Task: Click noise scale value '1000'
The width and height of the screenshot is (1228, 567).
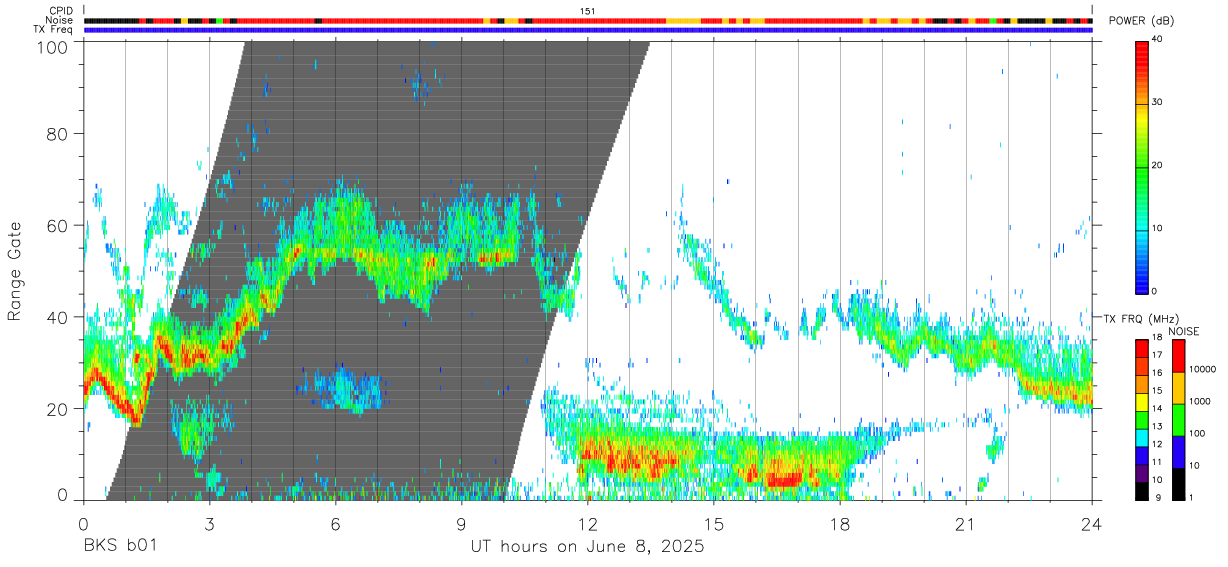Action: tap(1199, 401)
